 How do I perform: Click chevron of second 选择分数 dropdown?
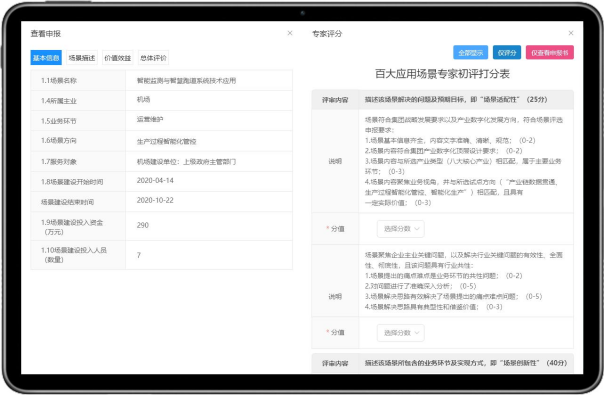[417, 333]
